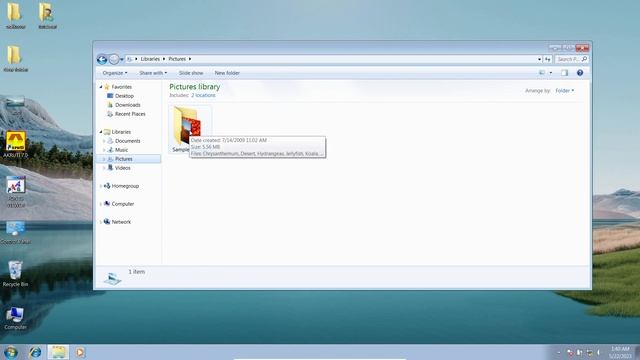This screenshot has width=640, height=360.
Task: Show hidden tray icons arrow
Action: (559, 352)
